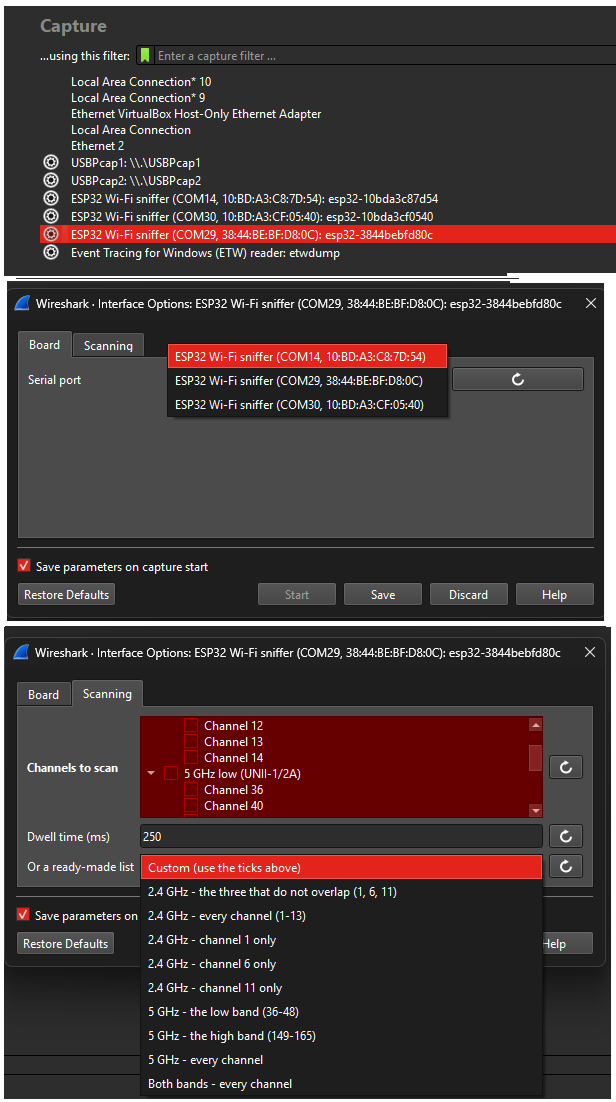This screenshot has height=1102, width=616.
Task: Choose COM29 38:44:BE:BF:D8:0C serial port option
Action: pyautogui.click(x=307, y=380)
